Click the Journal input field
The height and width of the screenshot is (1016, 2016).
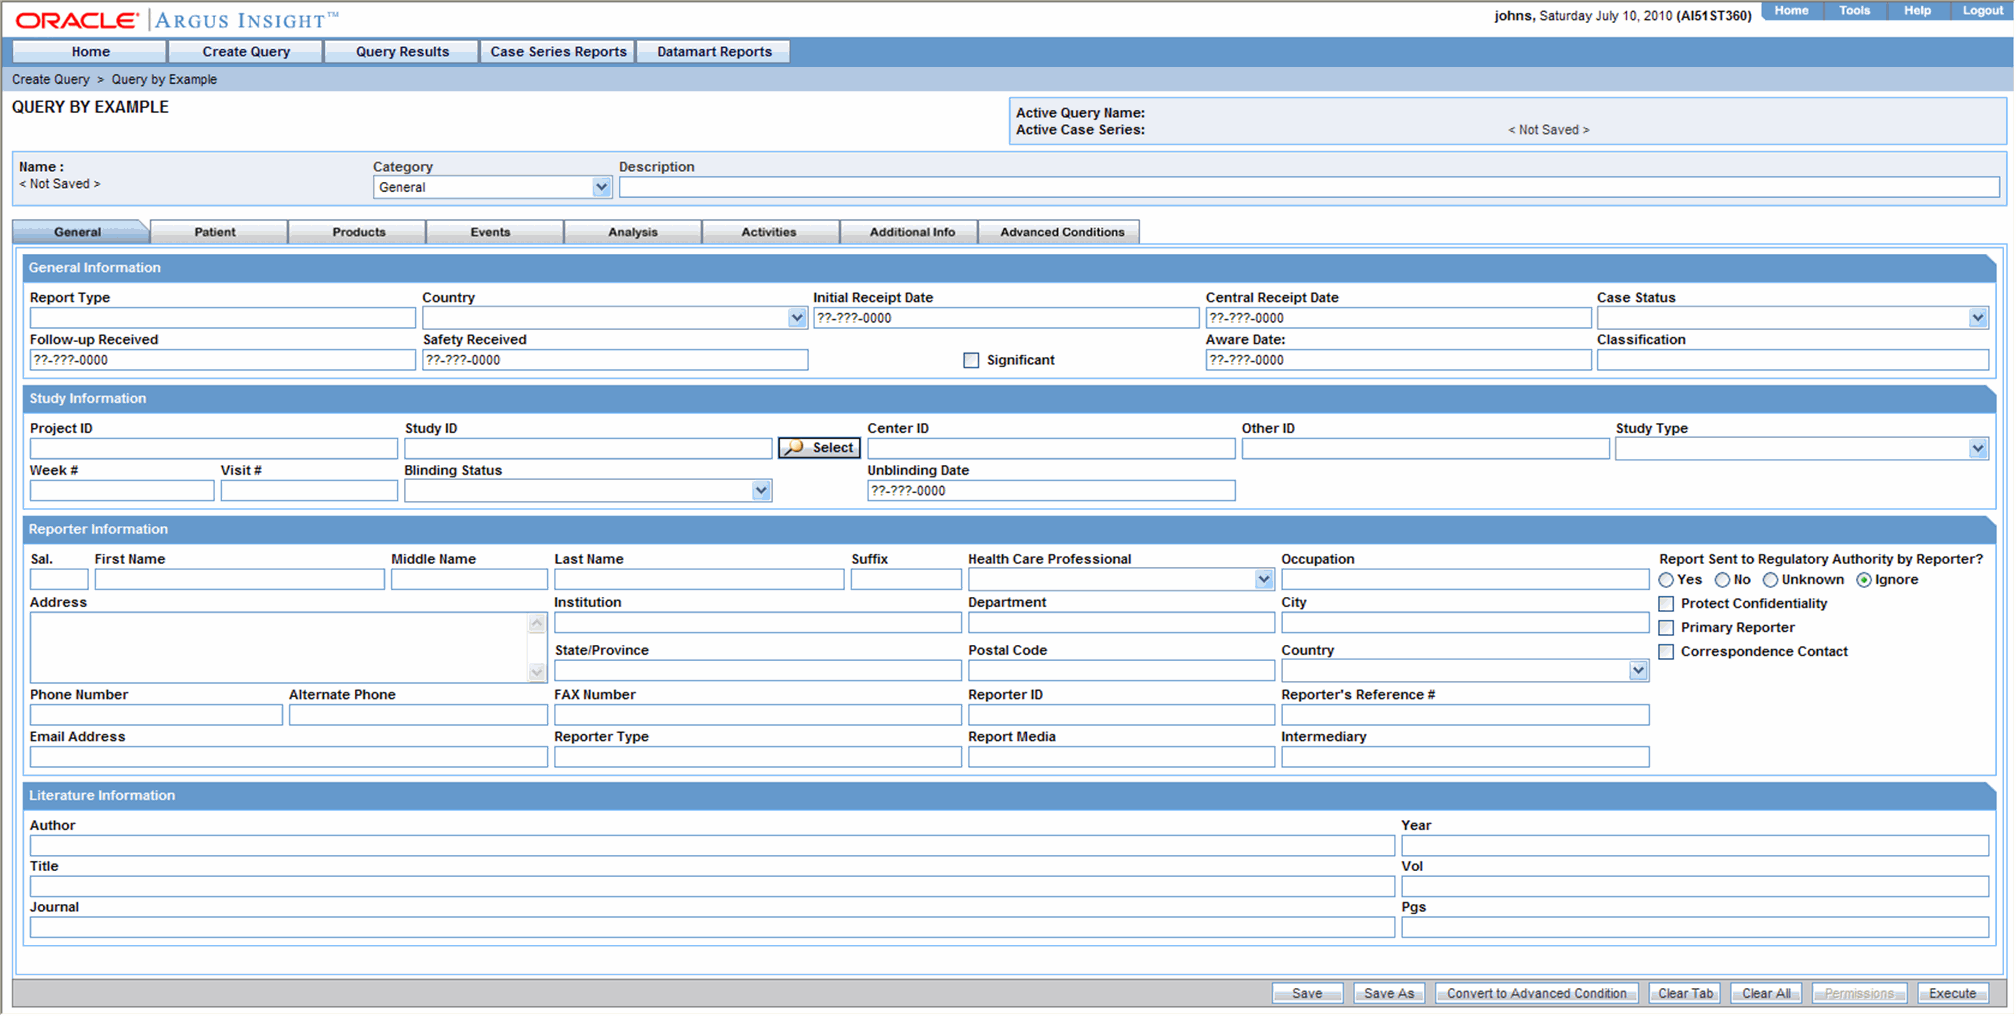coord(712,928)
